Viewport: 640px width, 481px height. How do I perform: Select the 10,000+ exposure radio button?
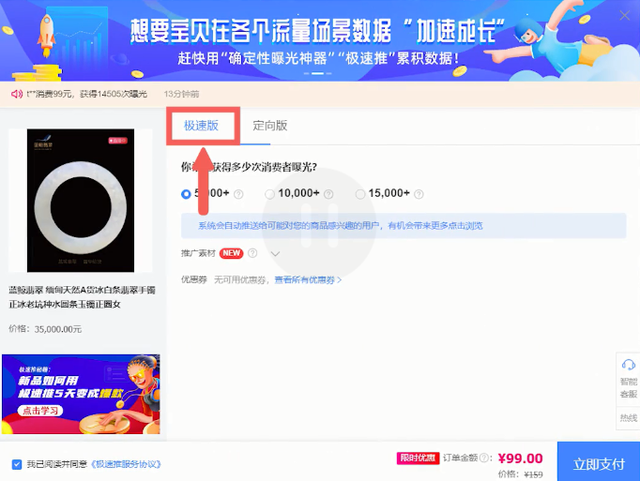click(x=269, y=194)
